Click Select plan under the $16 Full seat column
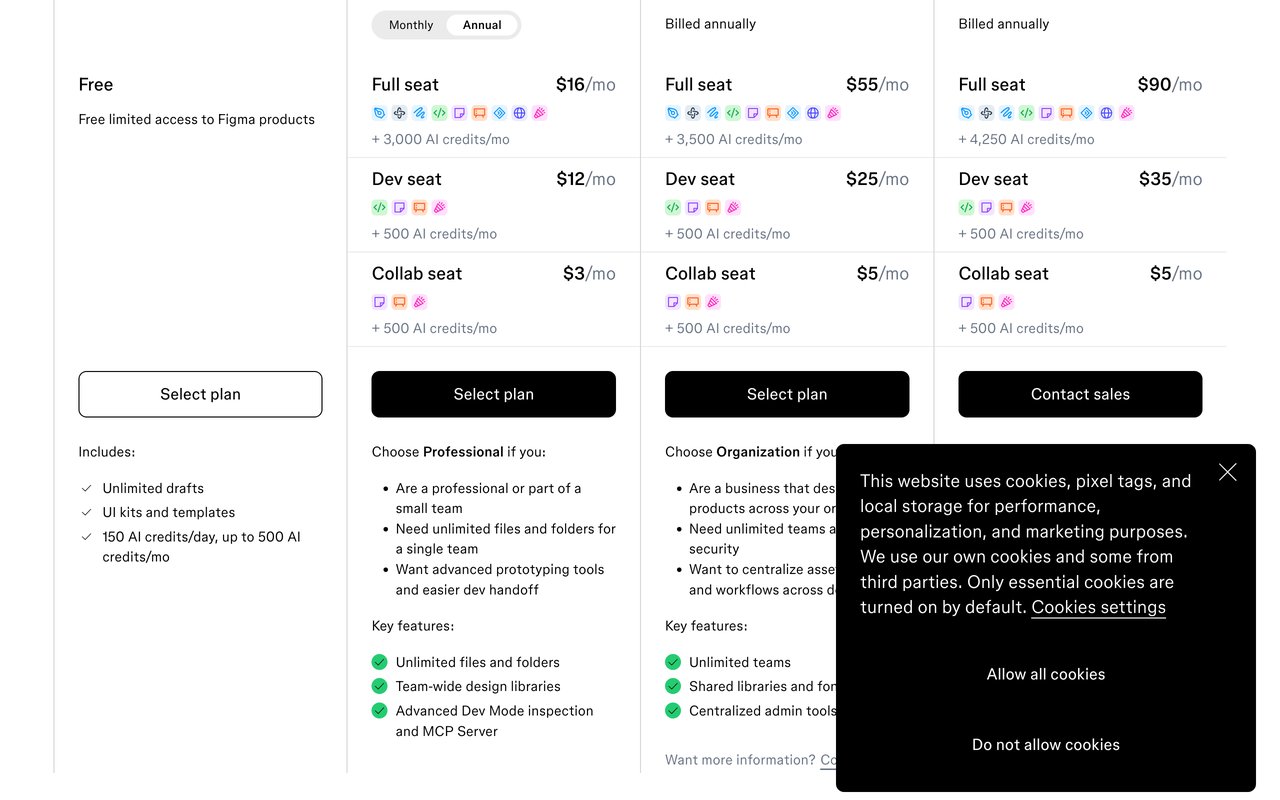 [x=494, y=394]
